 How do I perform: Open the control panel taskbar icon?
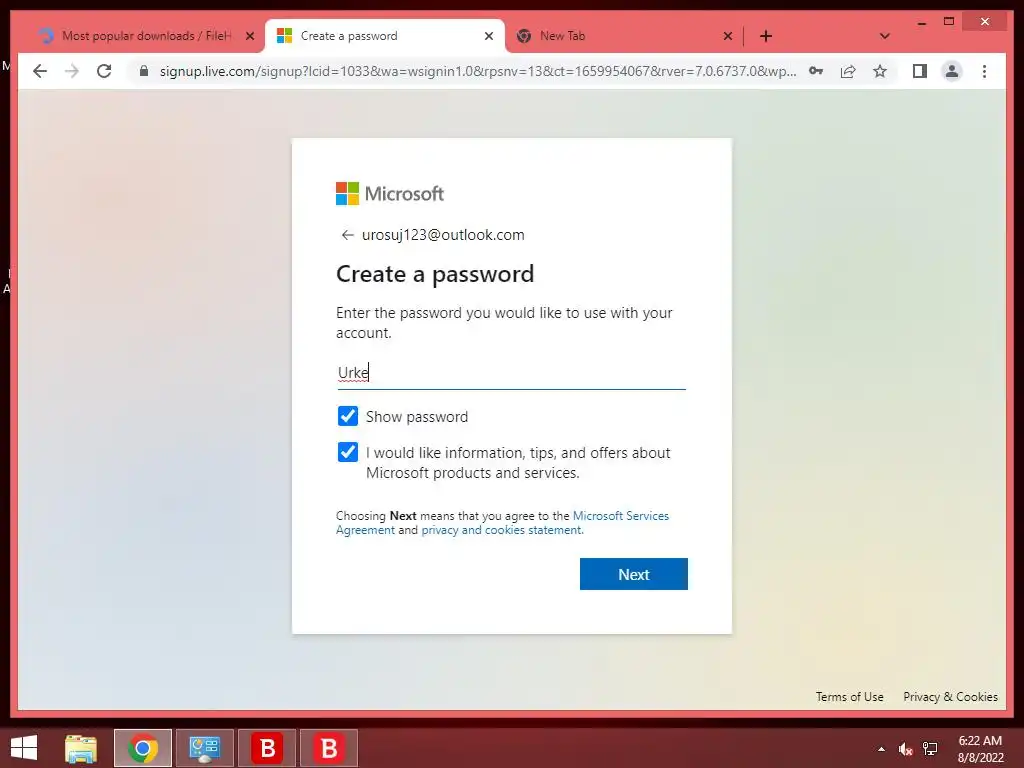(x=204, y=748)
